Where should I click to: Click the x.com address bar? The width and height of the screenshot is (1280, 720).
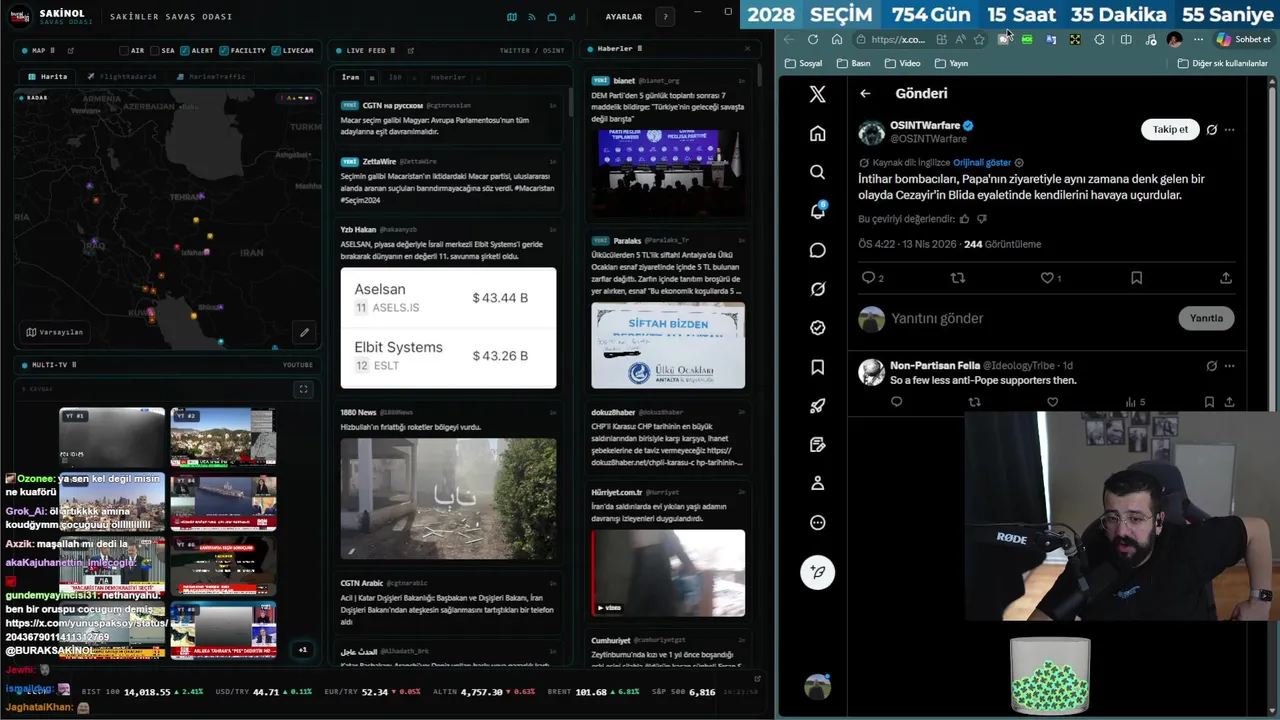897,39
